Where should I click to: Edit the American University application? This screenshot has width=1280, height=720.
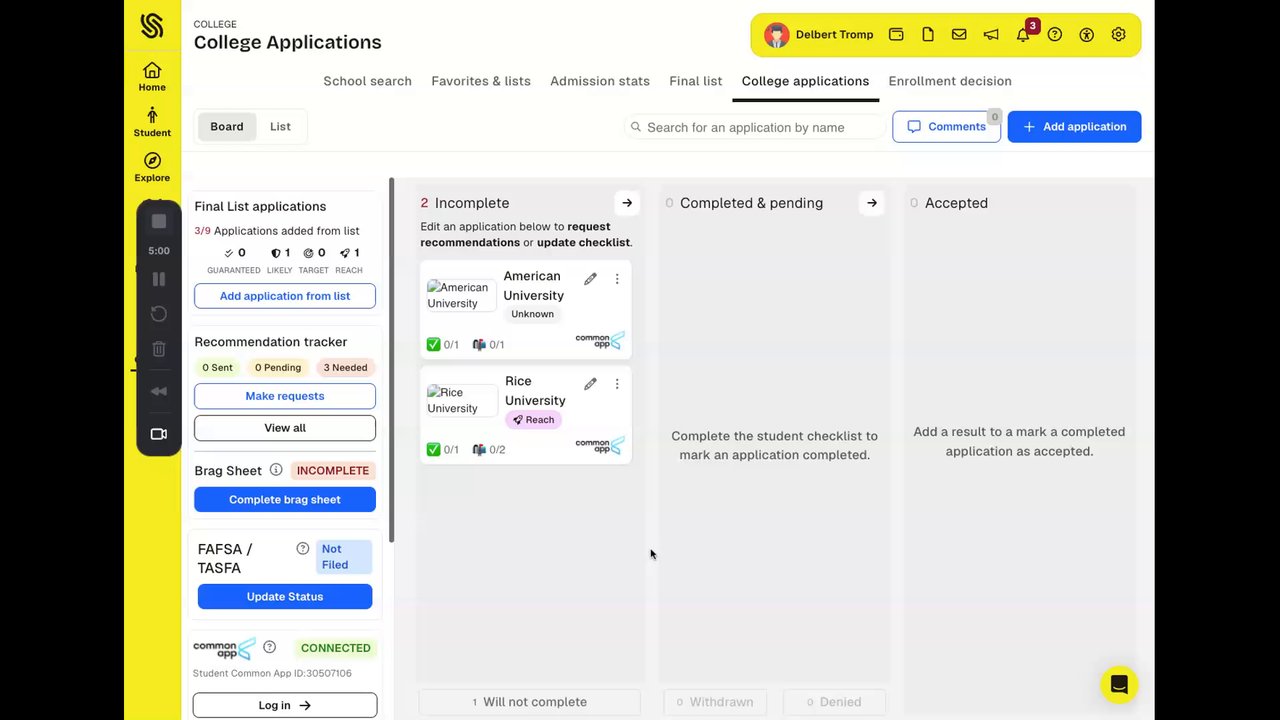coord(590,279)
